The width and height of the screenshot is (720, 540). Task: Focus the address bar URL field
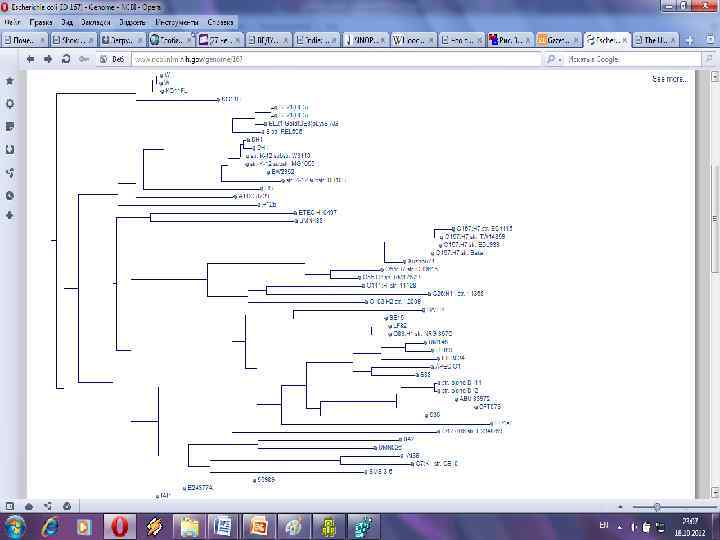(x=336, y=59)
